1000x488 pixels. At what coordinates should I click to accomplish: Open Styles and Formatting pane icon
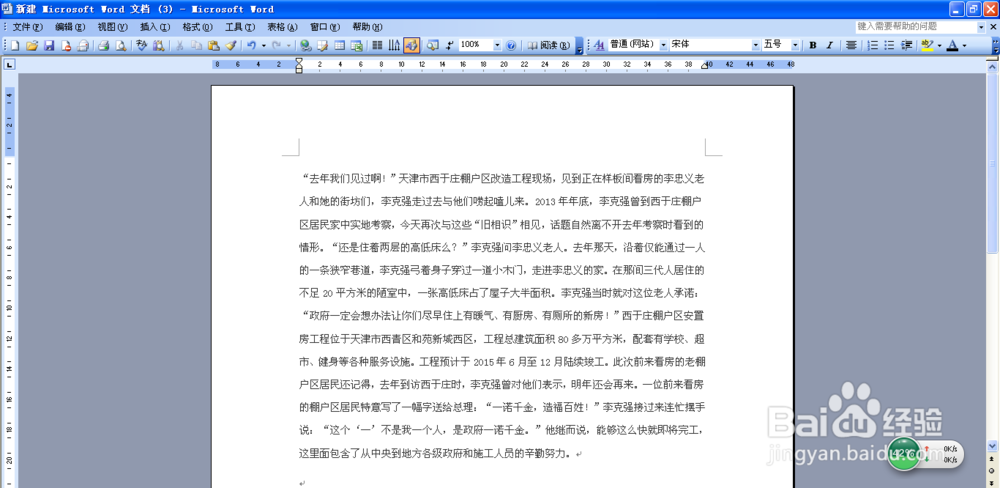point(600,45)
